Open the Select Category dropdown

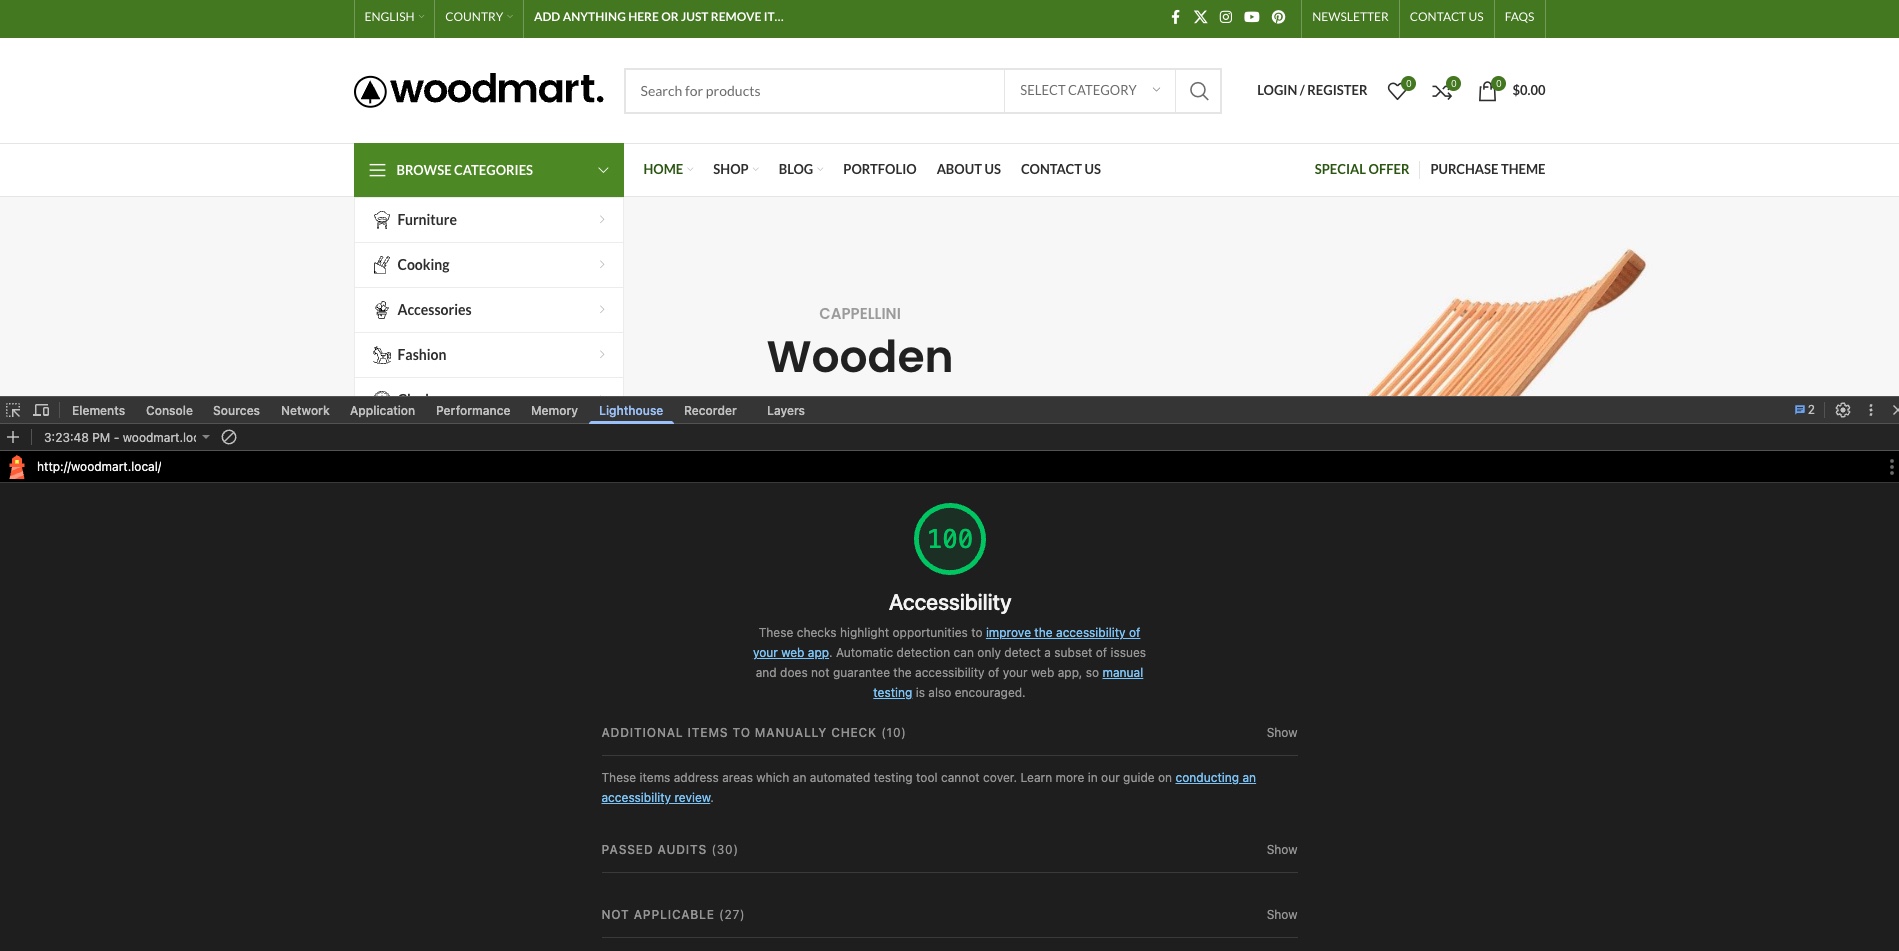[1089, 91]
